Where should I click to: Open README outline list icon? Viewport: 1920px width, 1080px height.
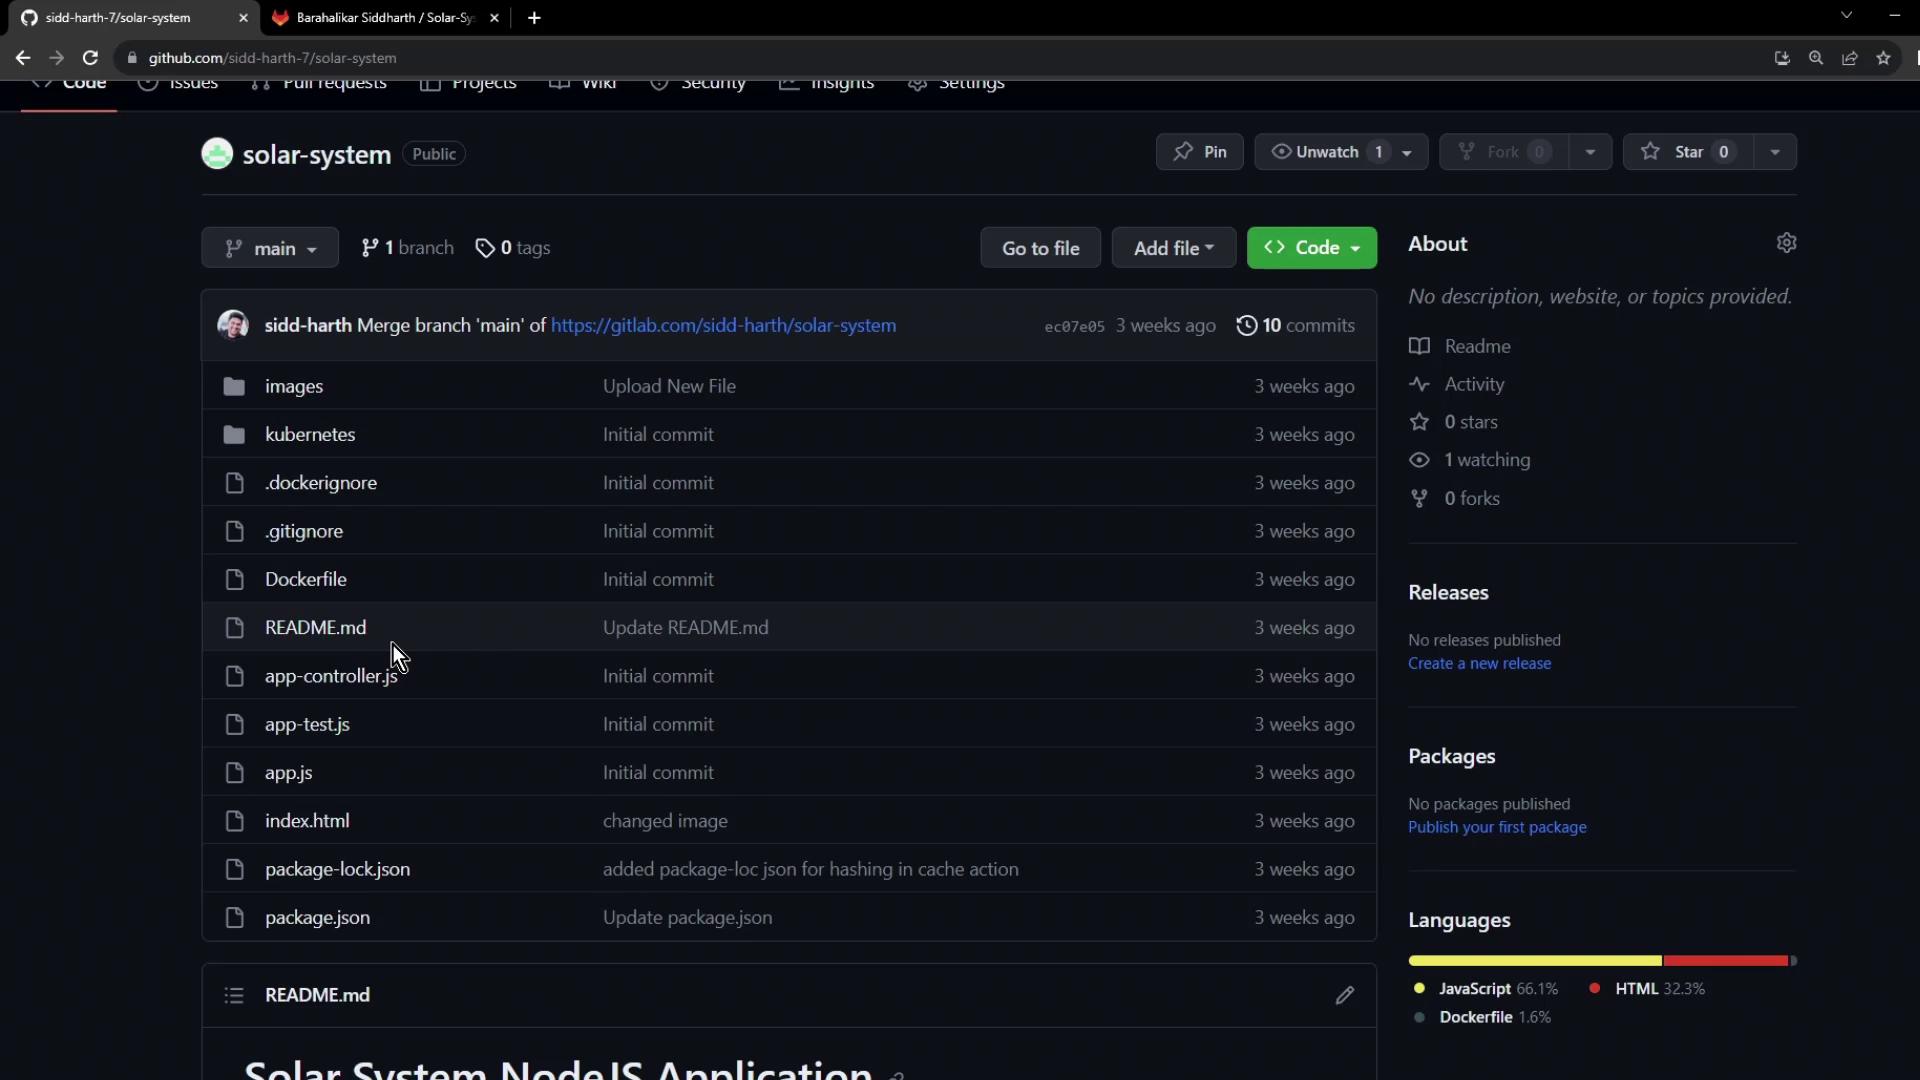234,995
